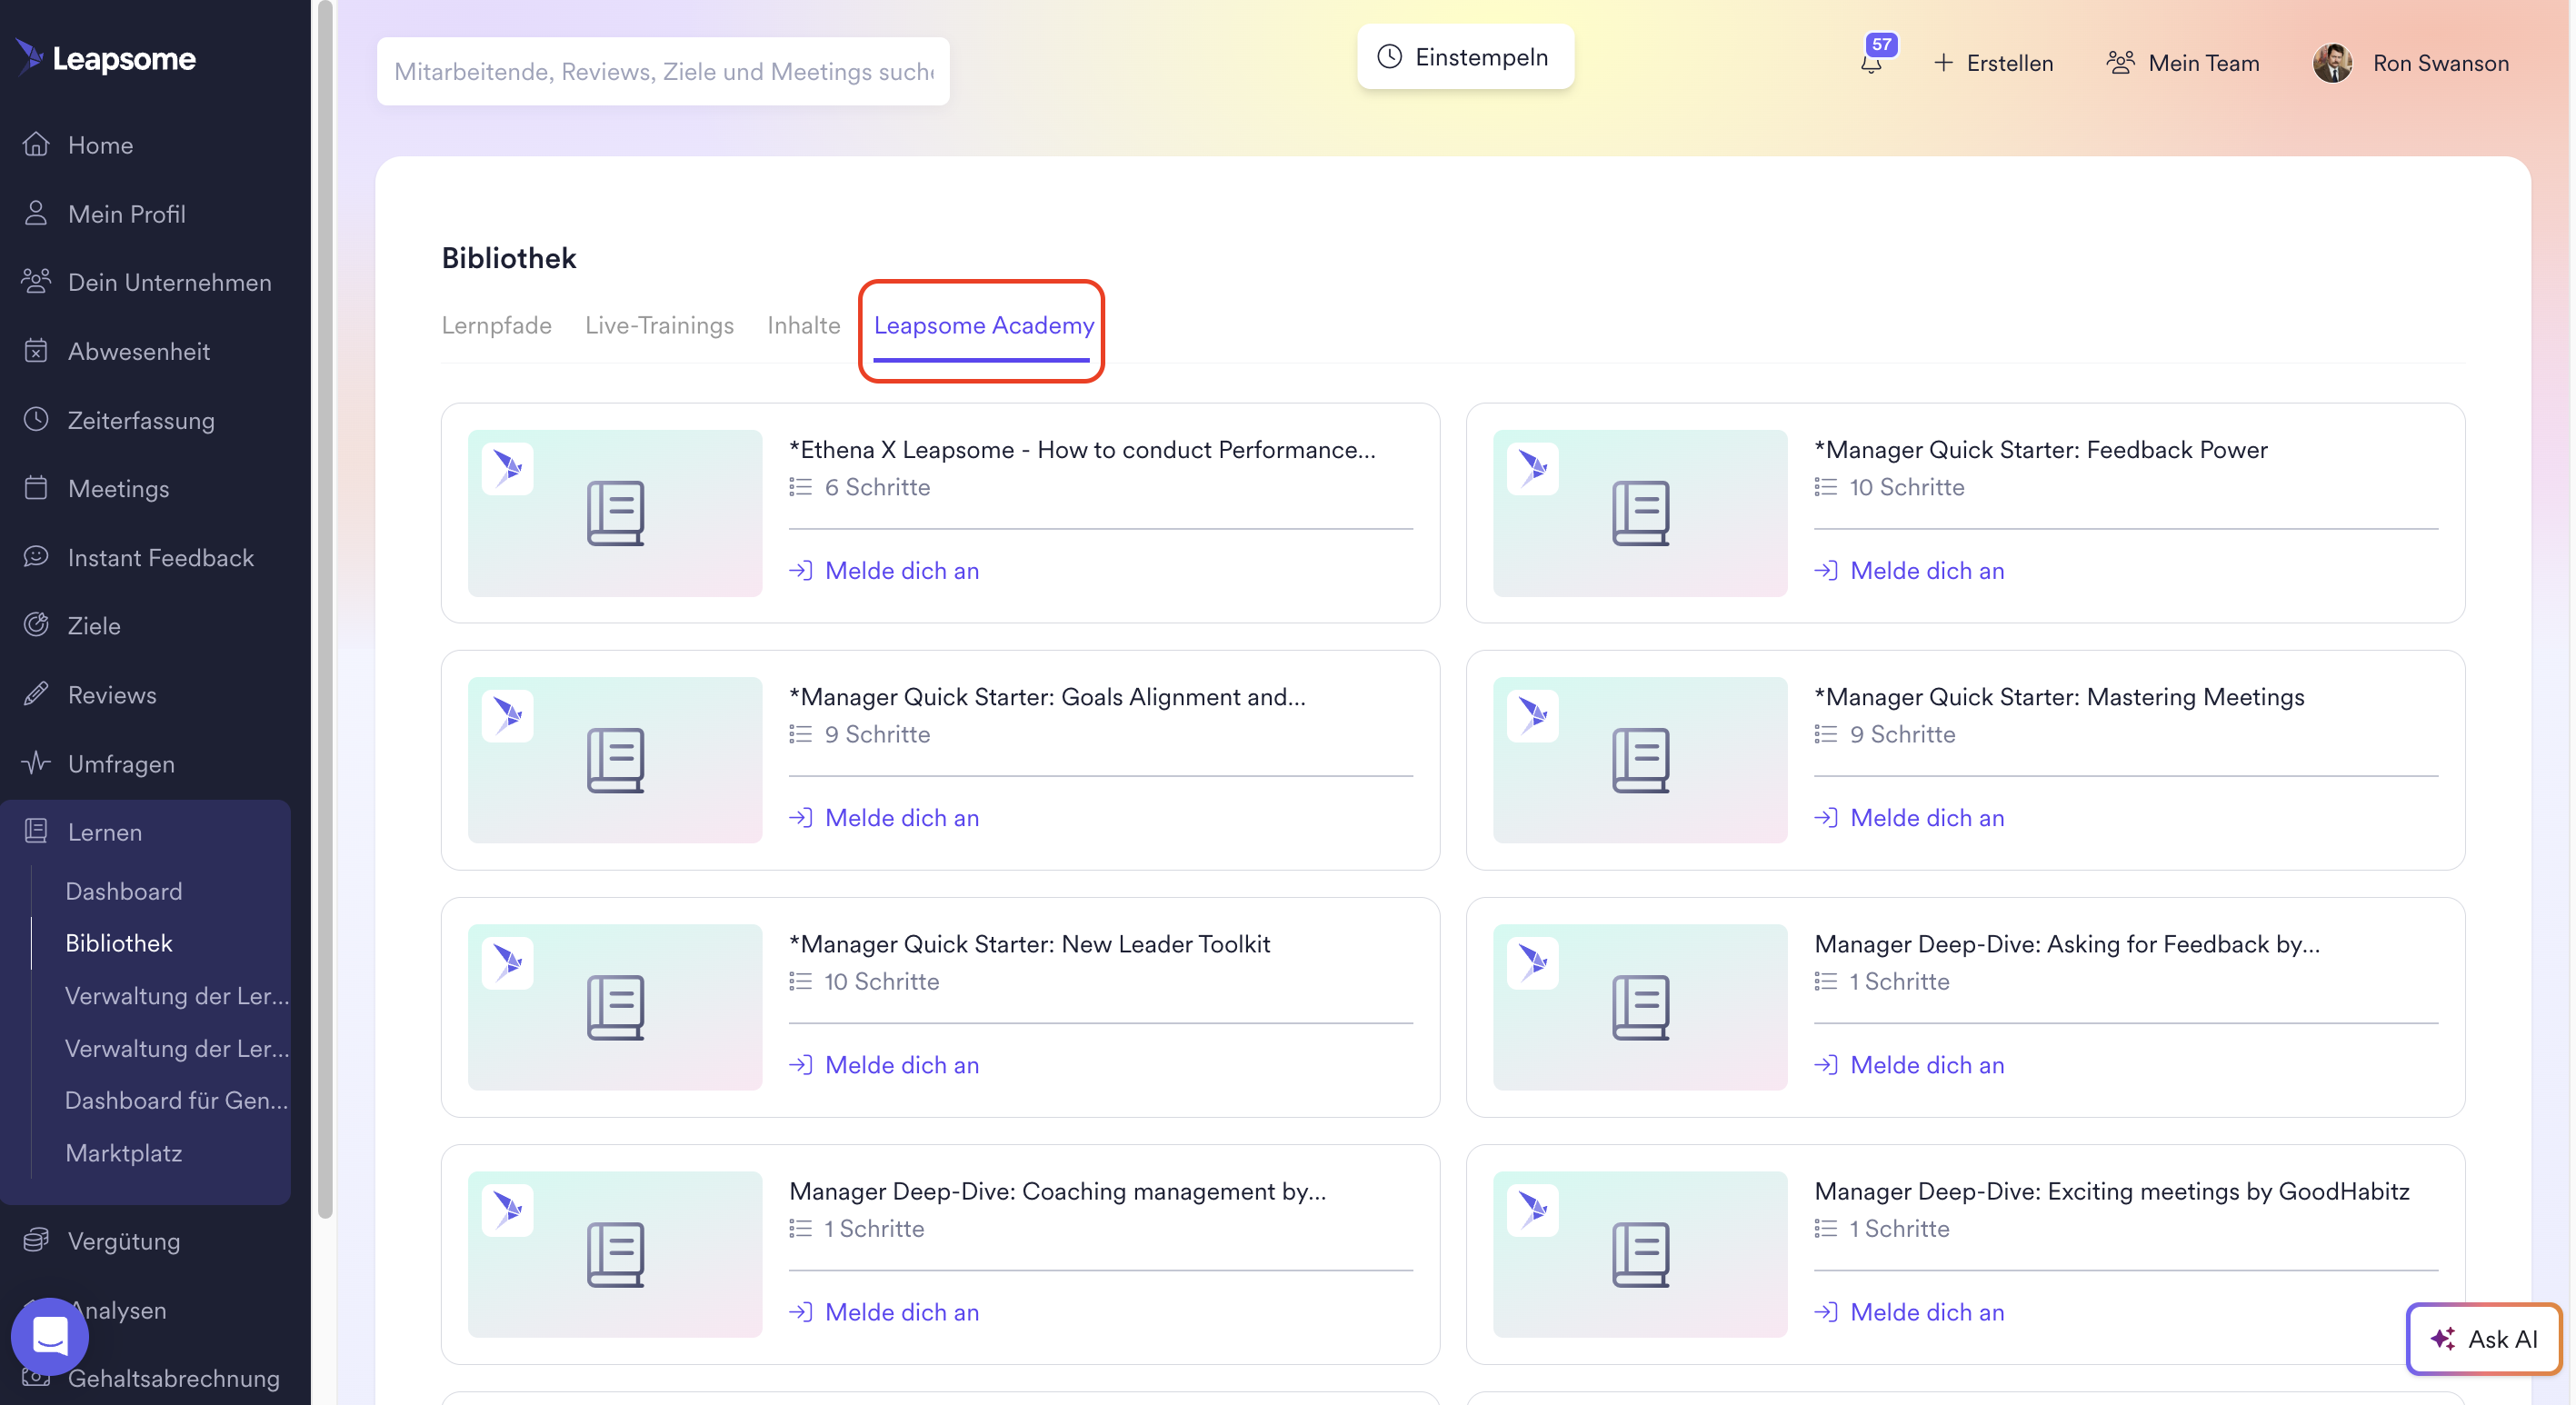Viewport: 2576px width, 1405px height.
Task: Click Melde dich an for Coaching management course
Action: [884, 1311]
